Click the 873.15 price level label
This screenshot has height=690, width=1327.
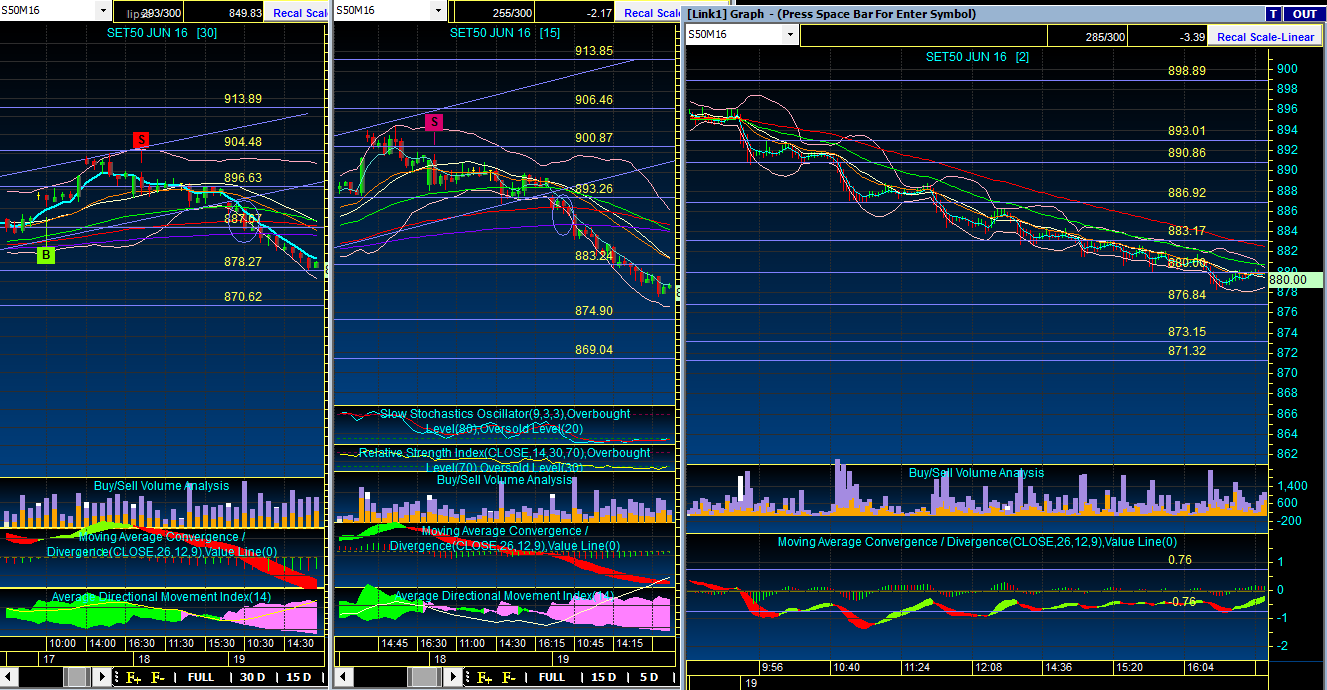click(x=1187, y=332)
